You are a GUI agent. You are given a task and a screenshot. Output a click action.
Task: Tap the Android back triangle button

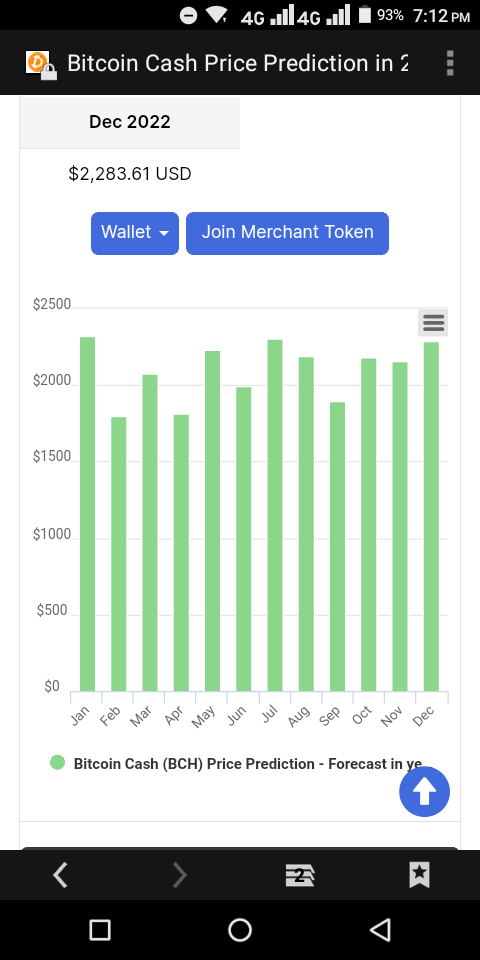[x=380, y=930]
